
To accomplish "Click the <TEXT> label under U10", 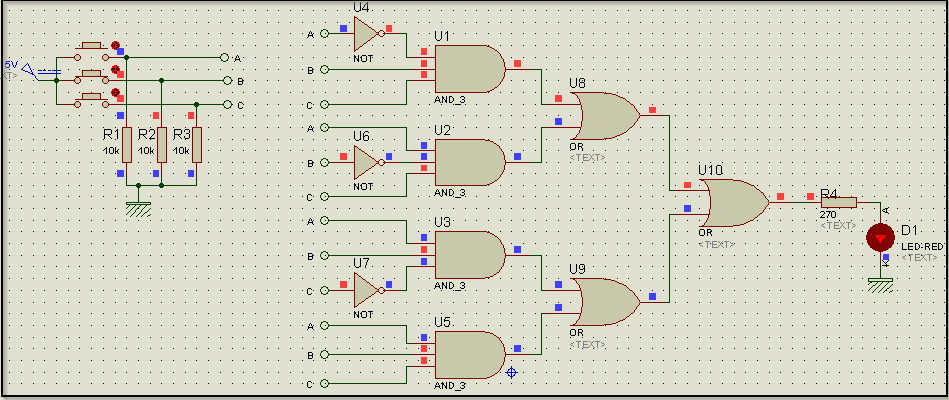I will point(715,244).
